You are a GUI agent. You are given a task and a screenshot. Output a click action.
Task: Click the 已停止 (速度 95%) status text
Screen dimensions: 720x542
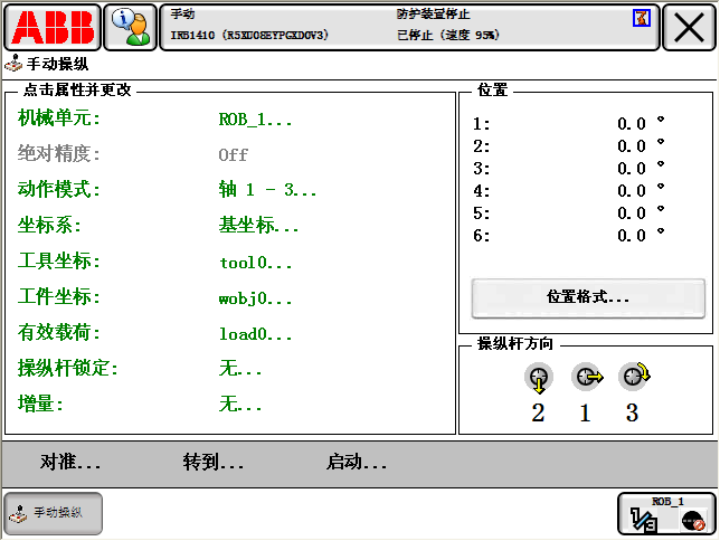pyautogui.click(x=448, y=35)
